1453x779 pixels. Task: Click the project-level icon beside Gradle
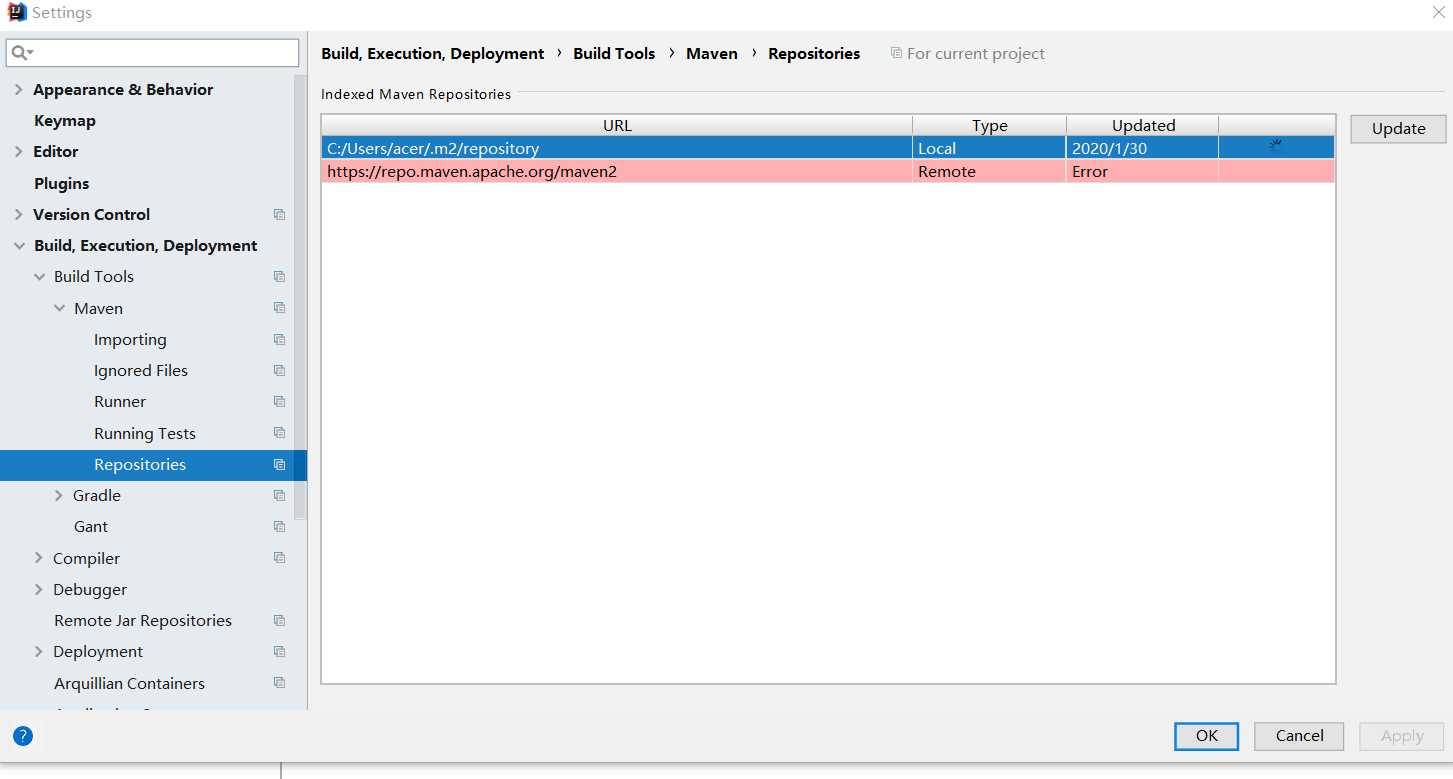pyautogui.click(x=279, y=496)
